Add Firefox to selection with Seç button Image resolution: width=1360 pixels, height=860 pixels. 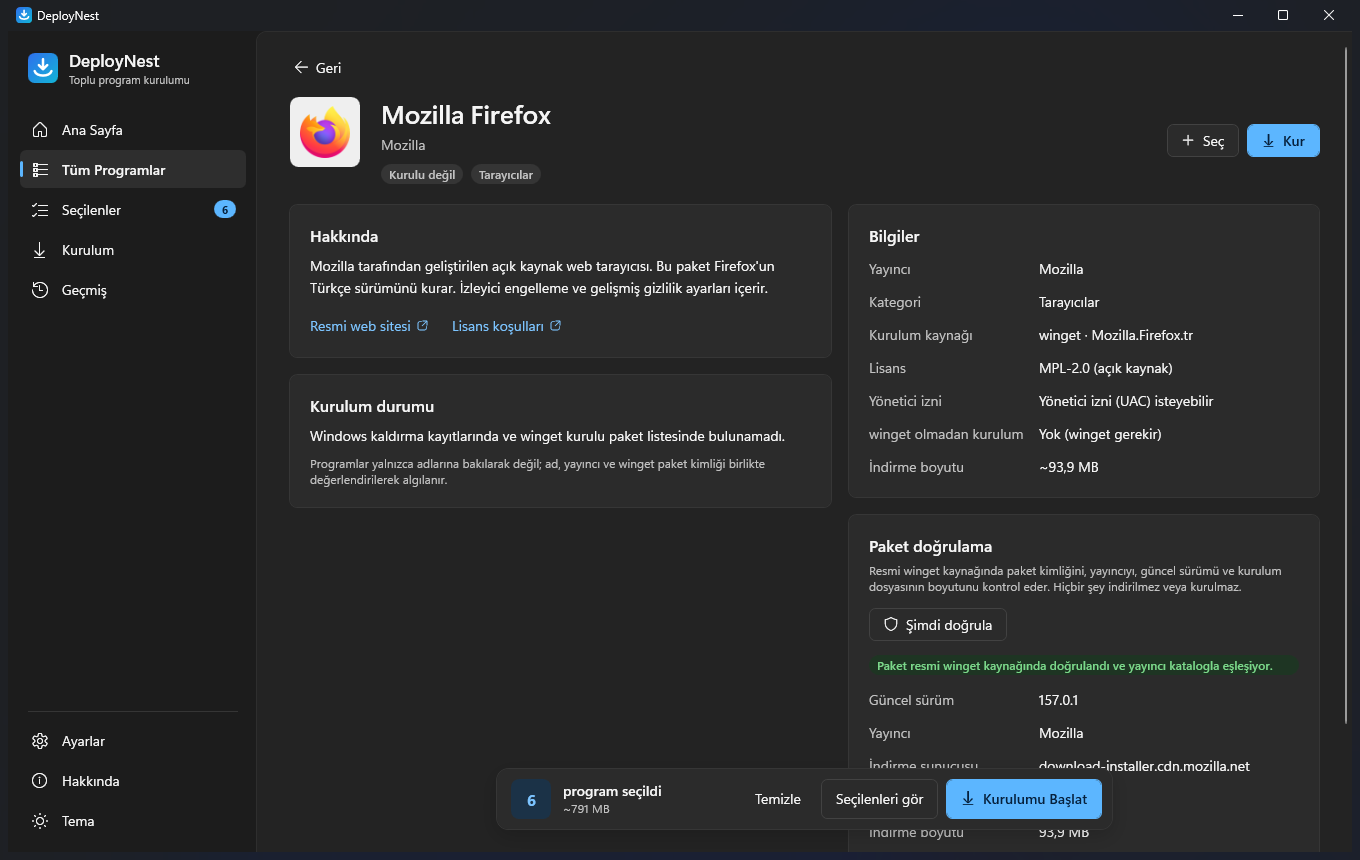[1203, 141]
